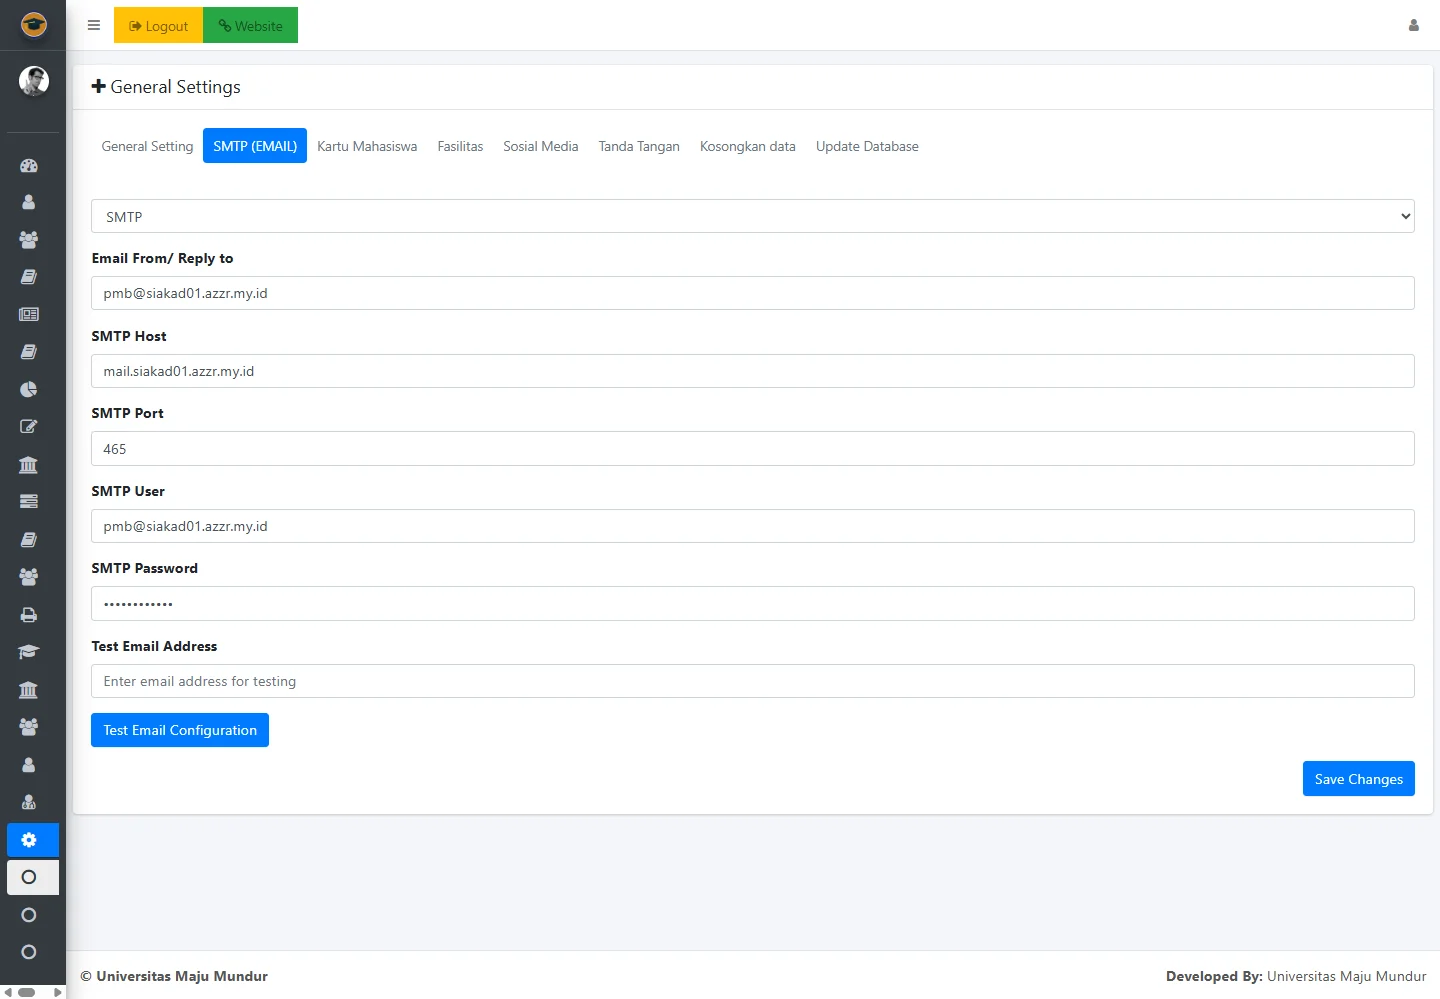The height and width of the screenshot is (999, 1440).
Task: Click the Test Email Configuration button
Action: 180,730
